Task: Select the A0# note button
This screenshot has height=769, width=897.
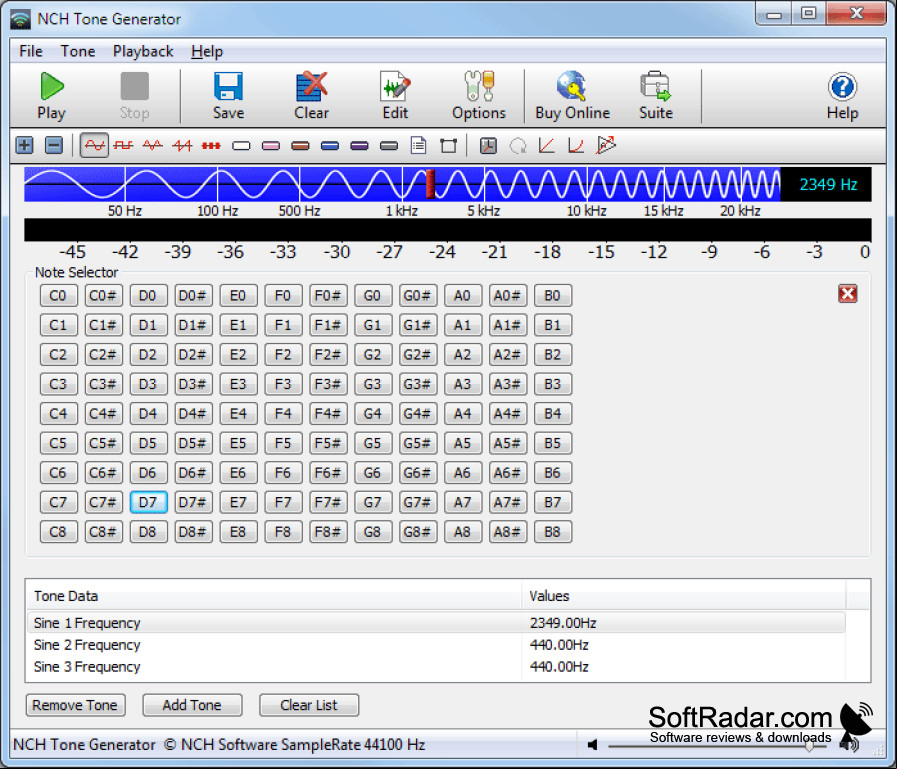Action: click(507, 296)
